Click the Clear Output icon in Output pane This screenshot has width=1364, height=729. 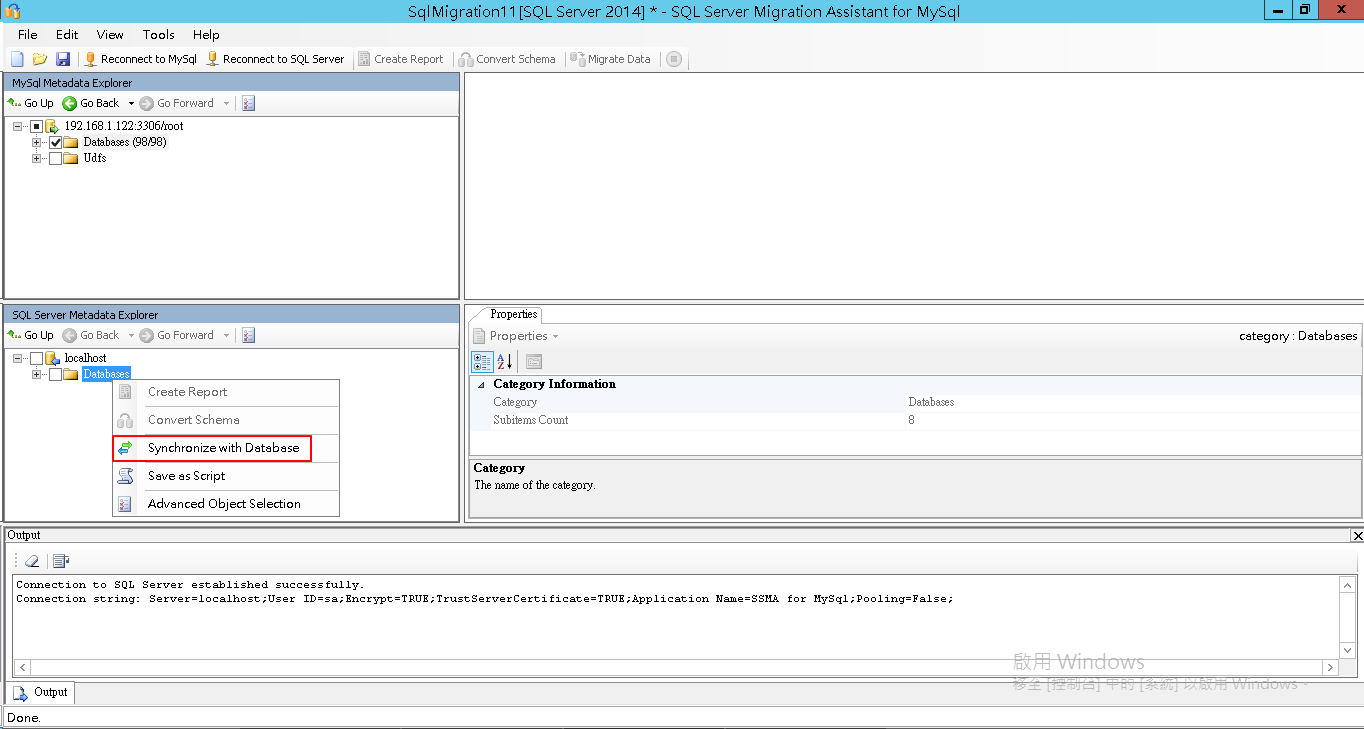(30, 560)
